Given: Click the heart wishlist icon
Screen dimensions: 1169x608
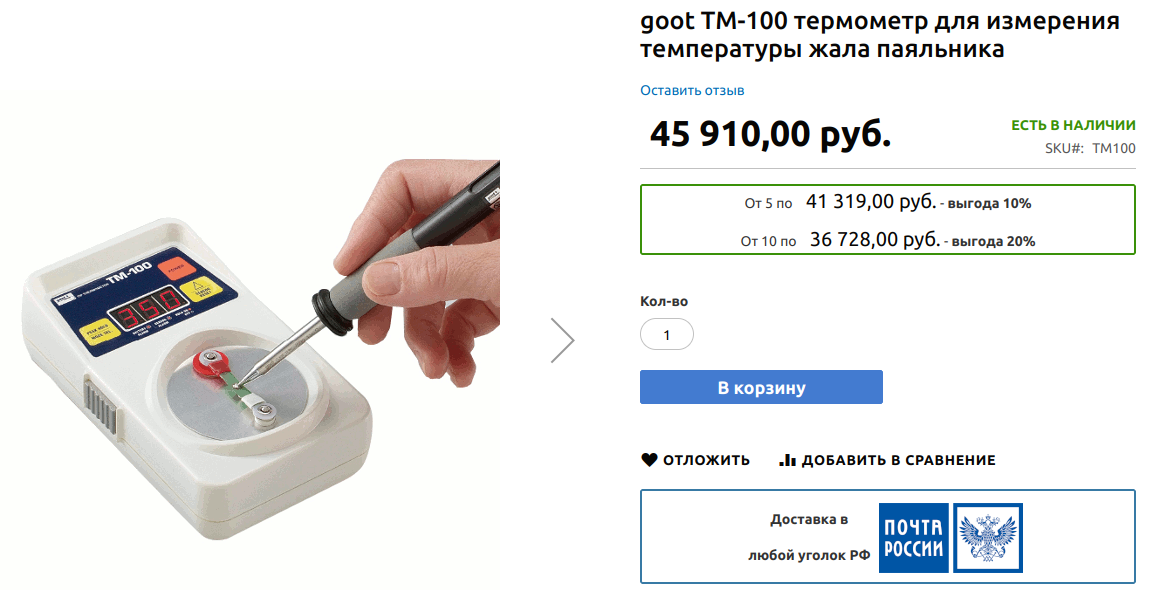Looking at the screenshot, I should click(649, 460).
